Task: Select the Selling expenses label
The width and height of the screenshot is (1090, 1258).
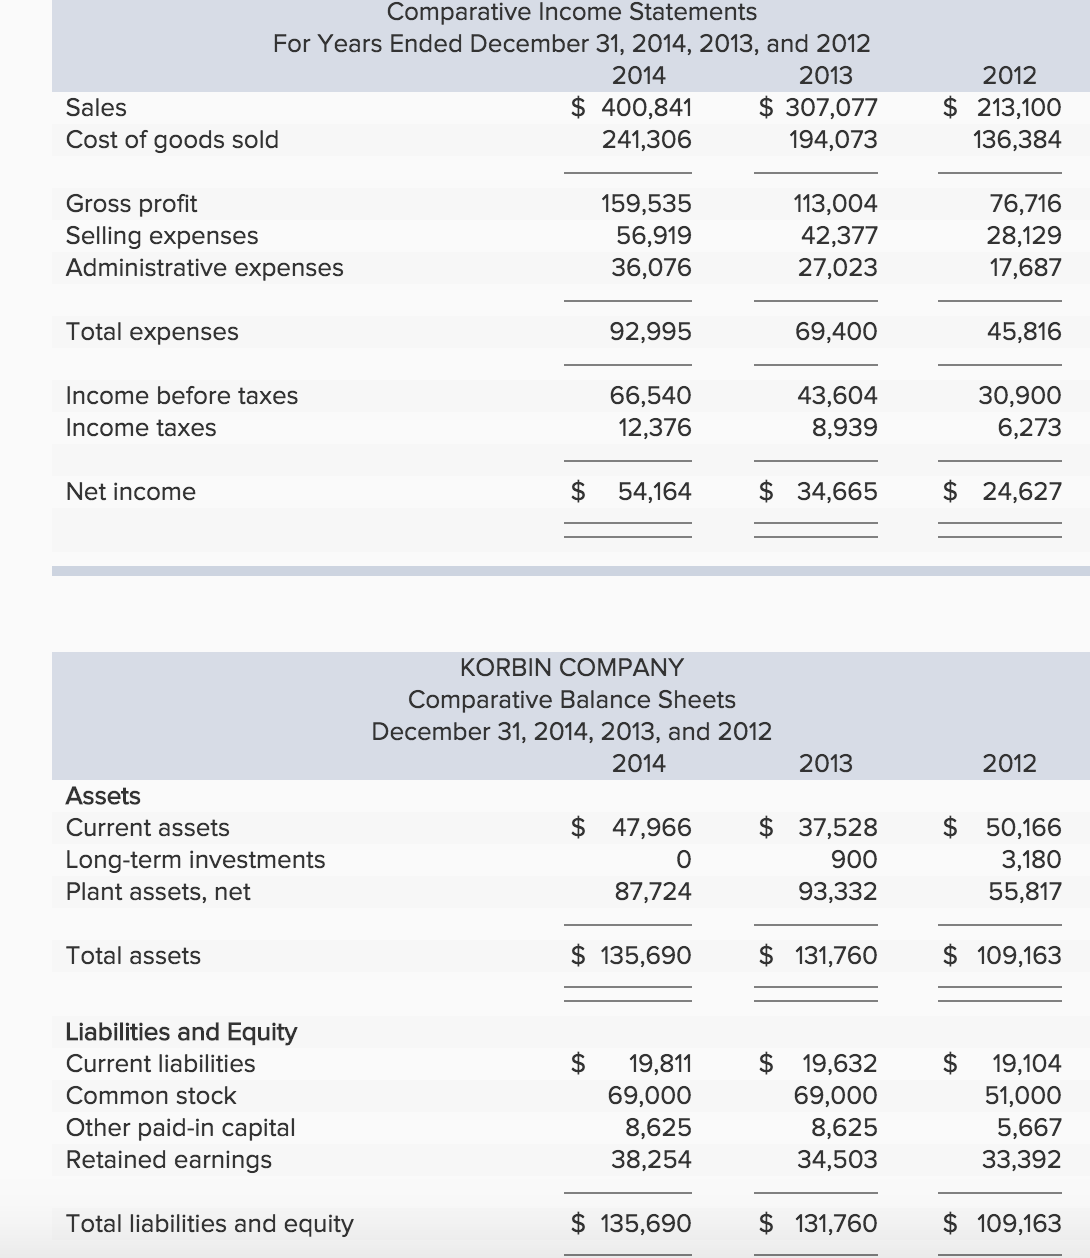Action: point(160,236)
